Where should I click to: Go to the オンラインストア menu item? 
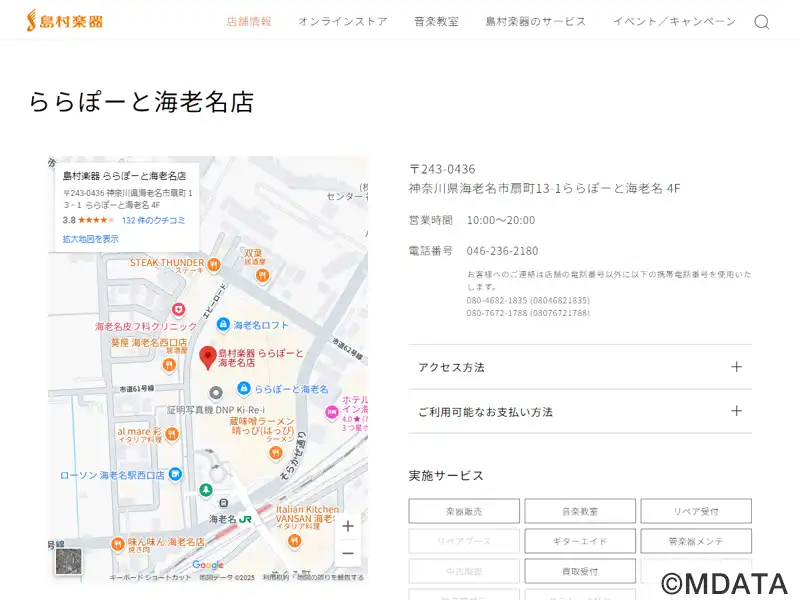click(x=342, y=21)
